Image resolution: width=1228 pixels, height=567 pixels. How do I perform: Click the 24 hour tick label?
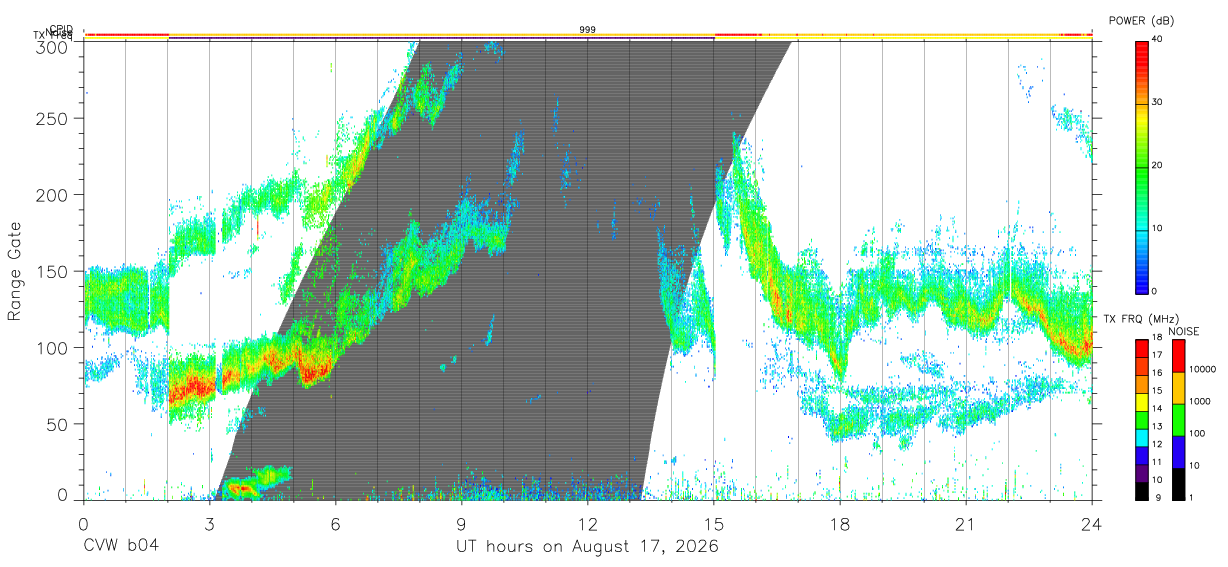[1092, 524]
